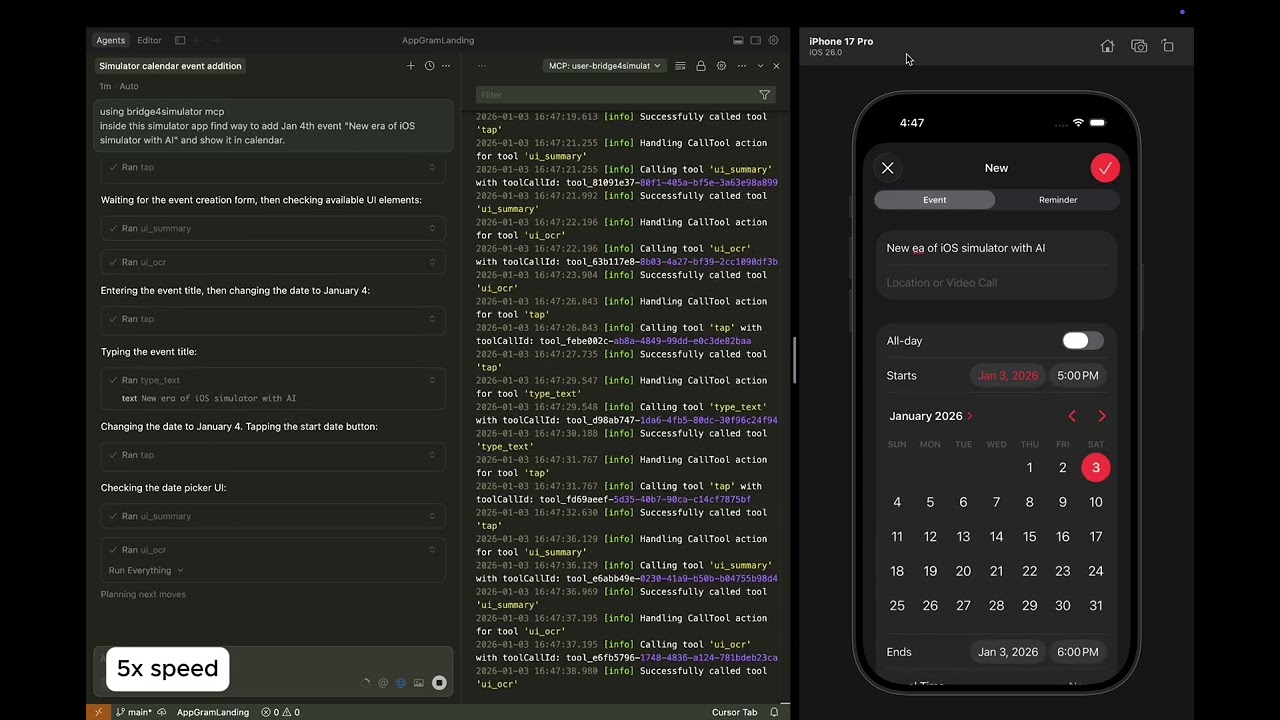Click the checkmark beside Ran type_text step
The height and width of the screenshot is (720, 1280).
pos(113,380)
